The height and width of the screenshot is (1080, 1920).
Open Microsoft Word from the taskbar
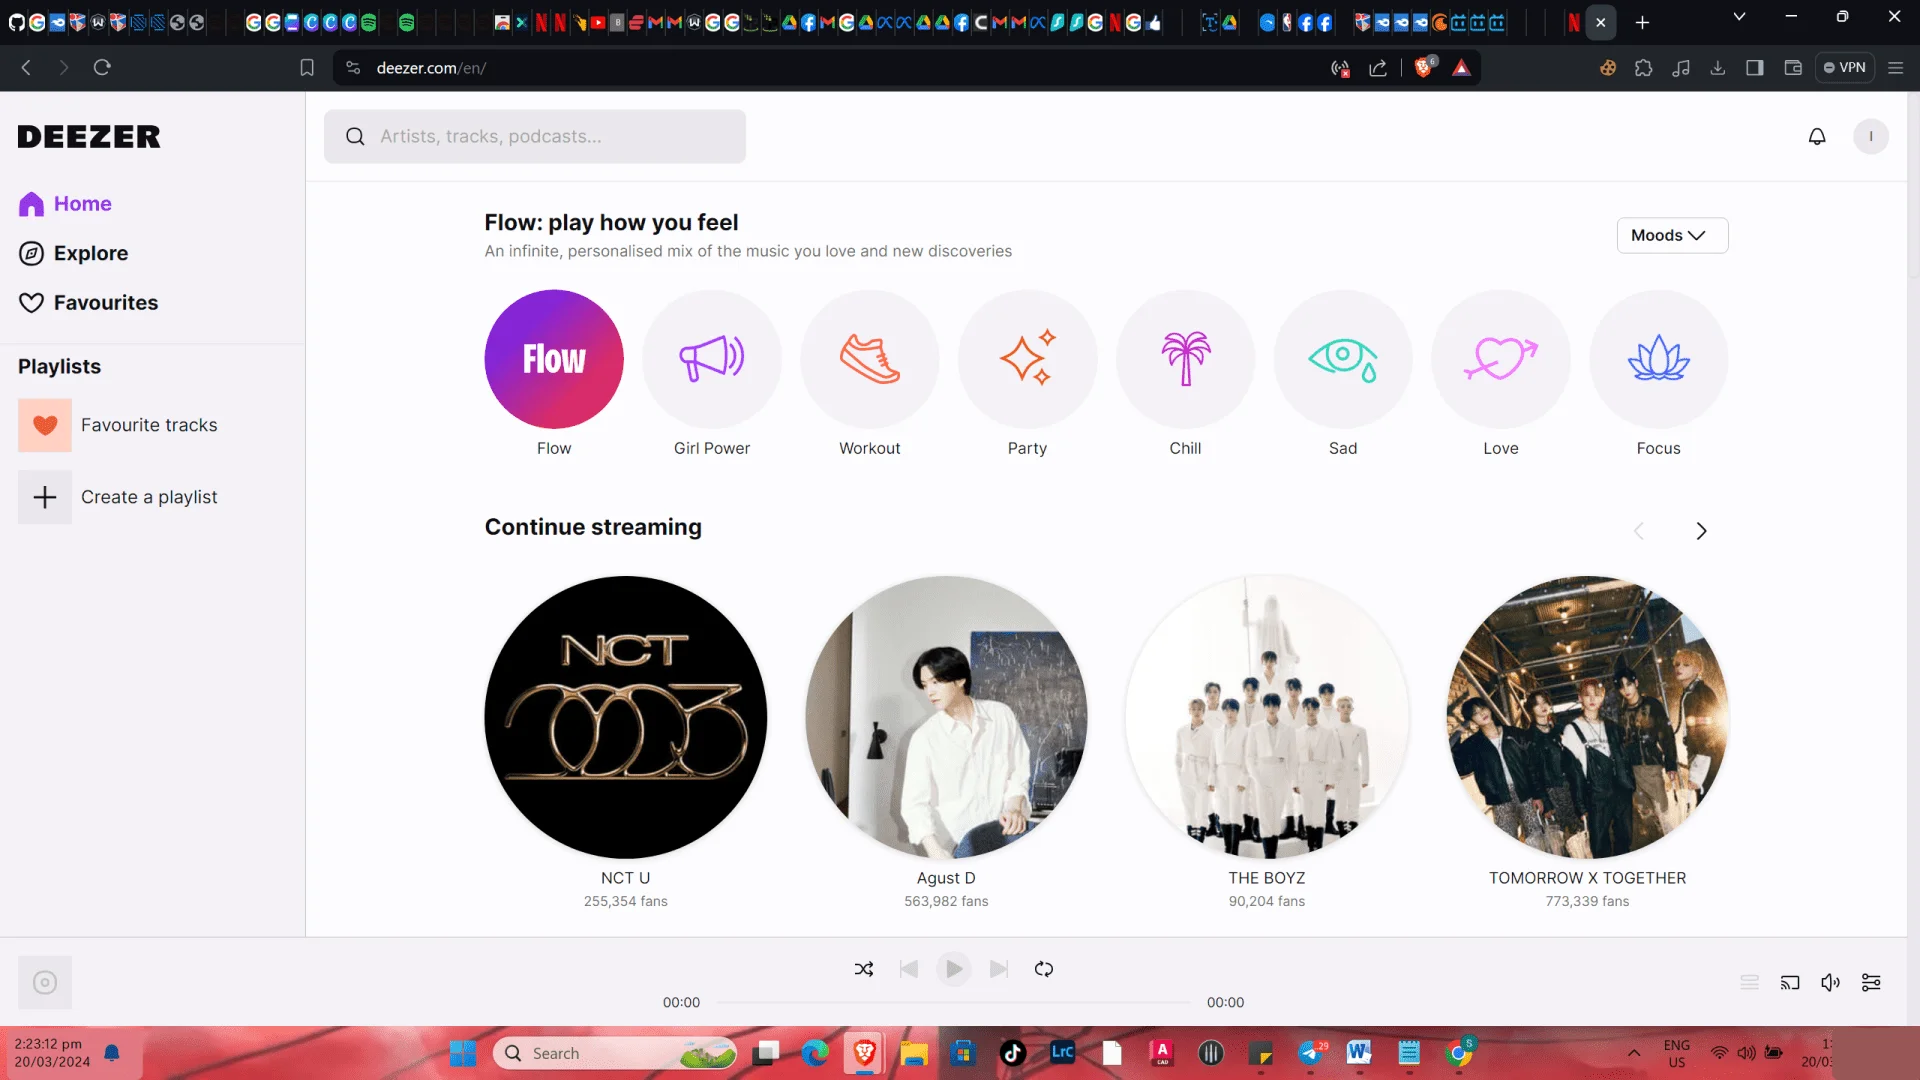pyautogui.click(x=1358, y=1053)
